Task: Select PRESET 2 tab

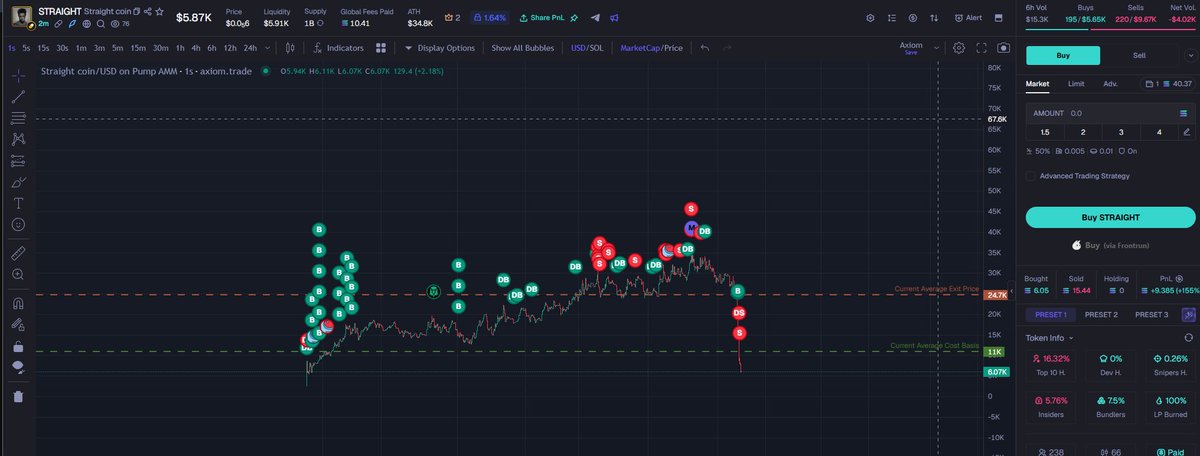Action: tap(1101, 314)
